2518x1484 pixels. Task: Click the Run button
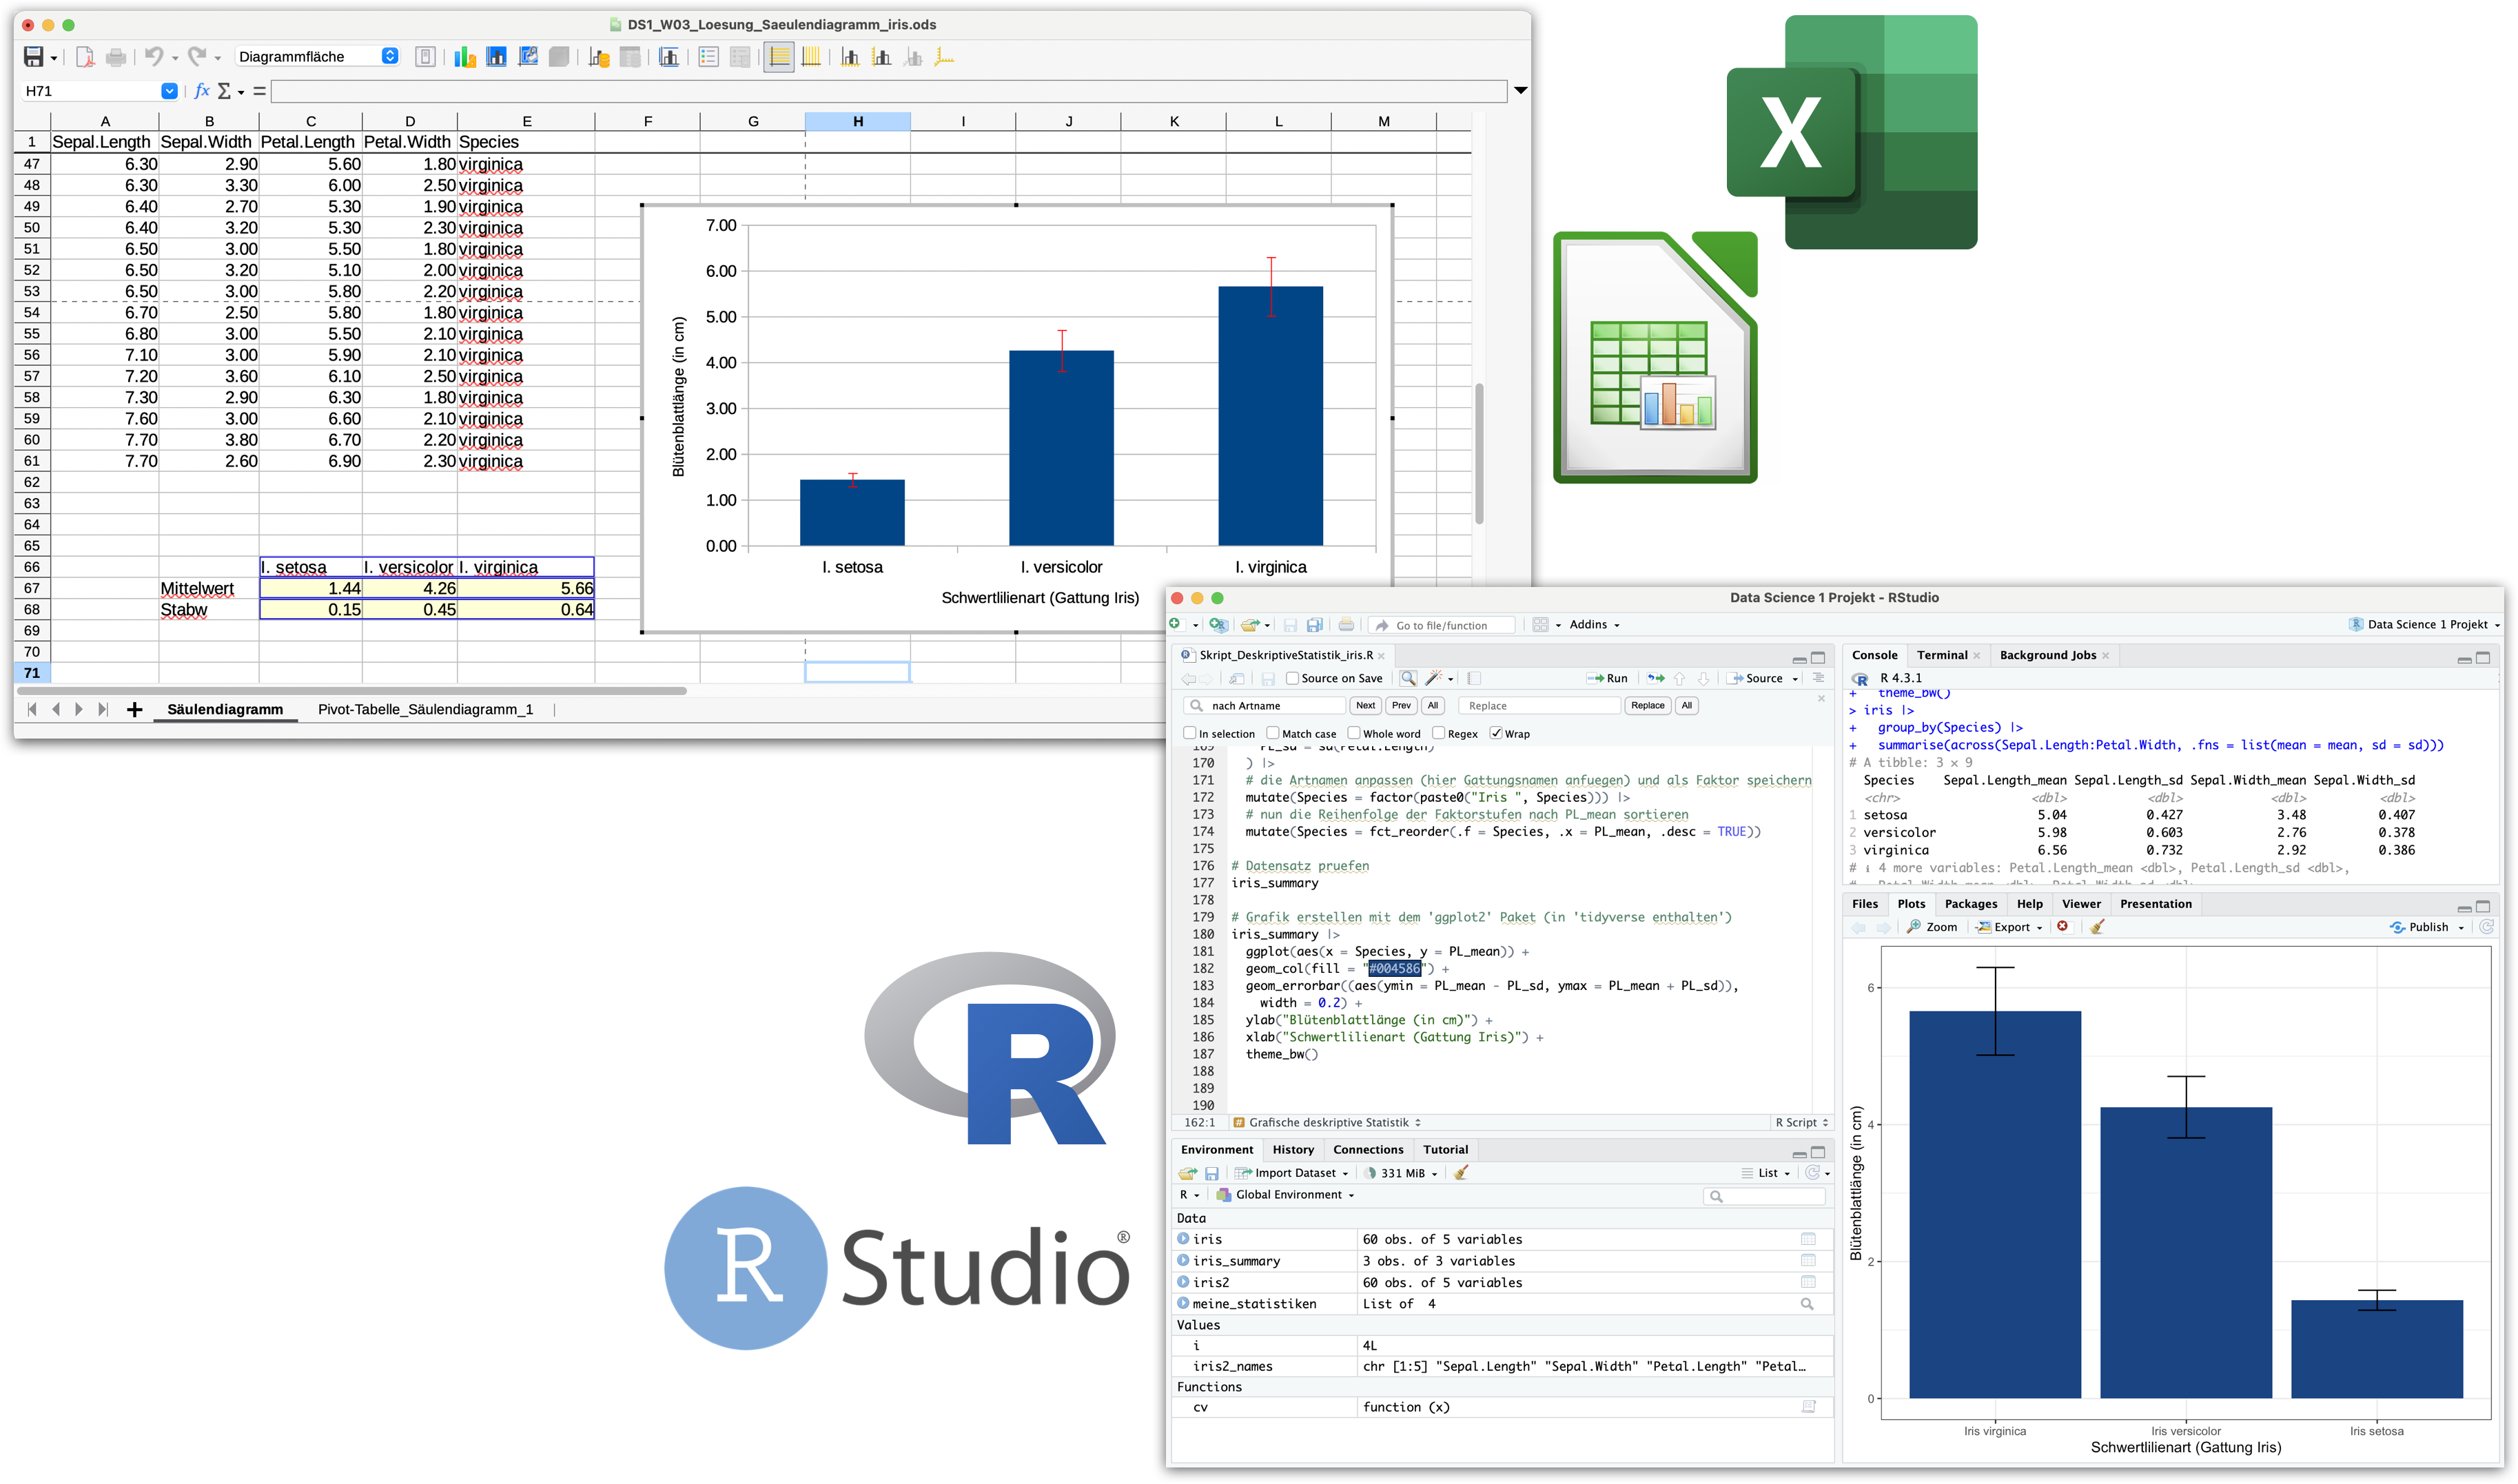(1607, 678)
